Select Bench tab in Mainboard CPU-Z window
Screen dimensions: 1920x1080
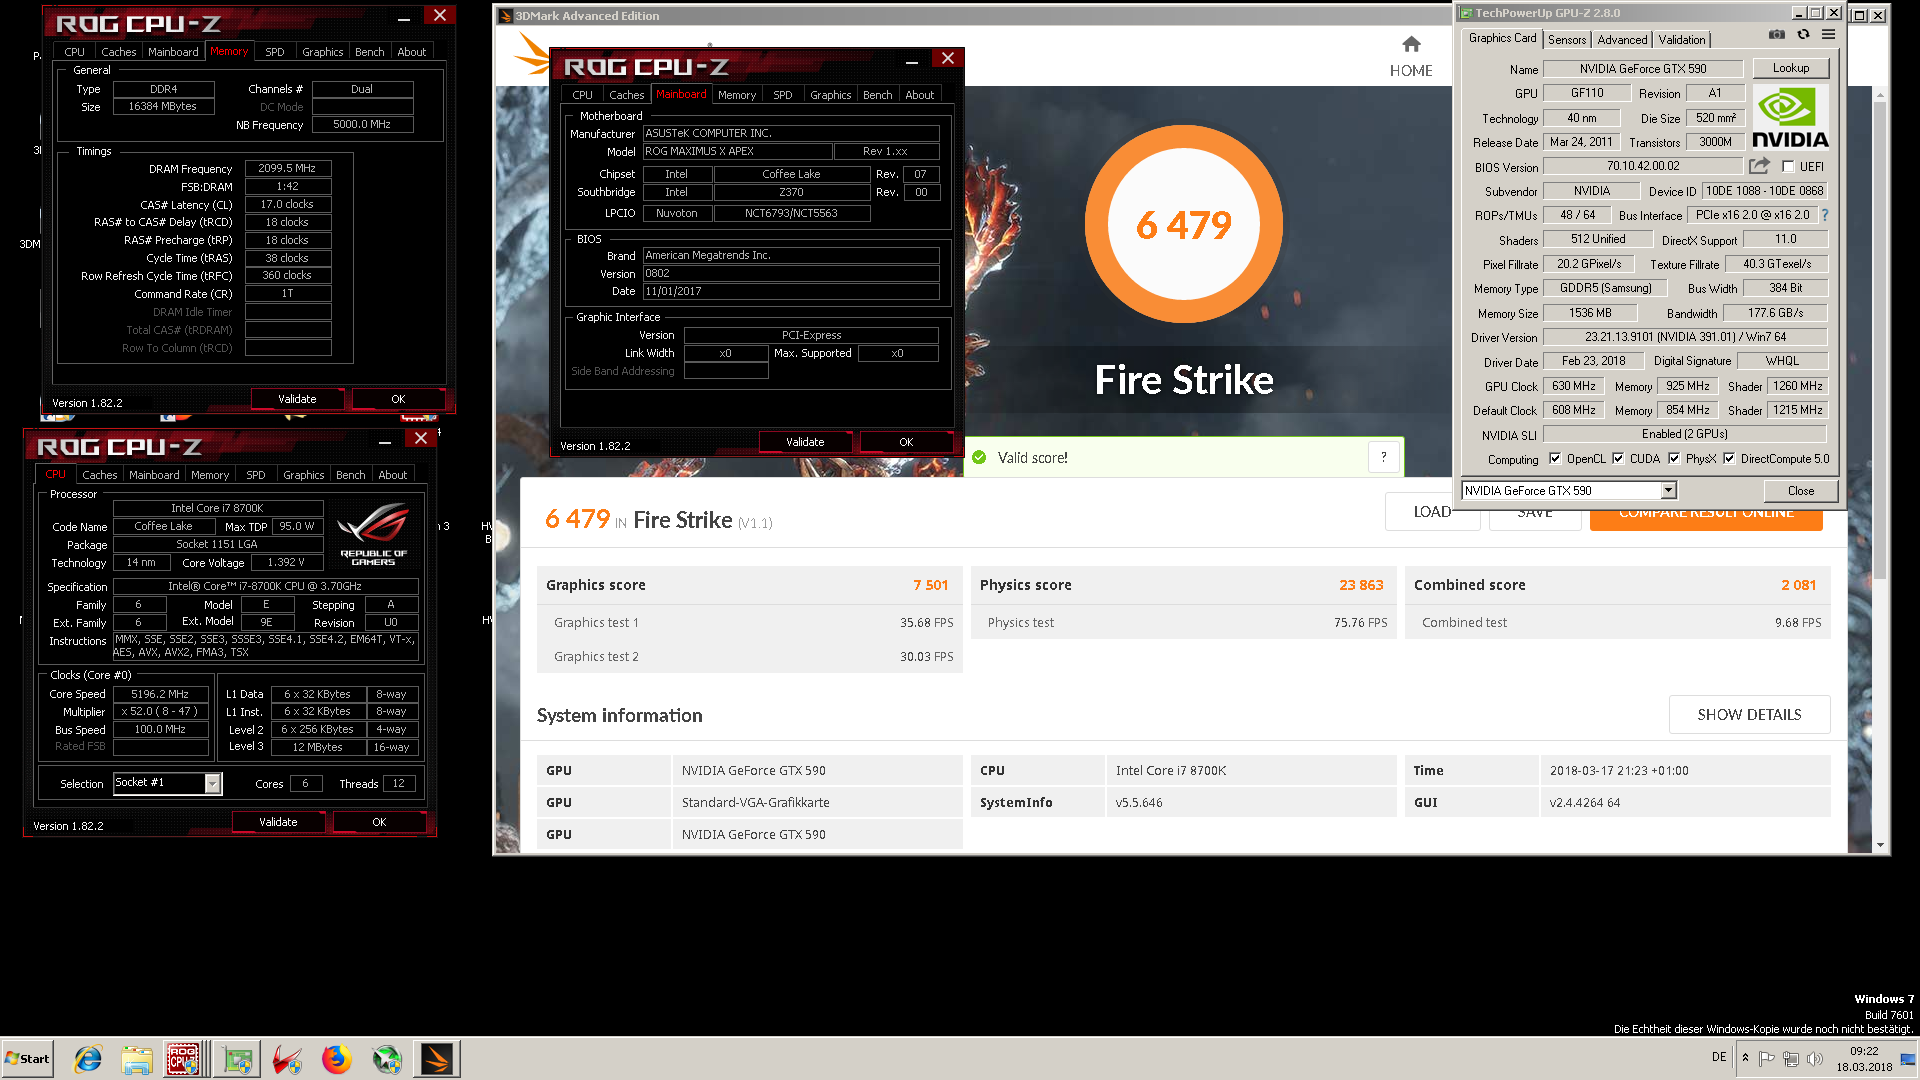pyautogui.click(x=877, y=95)
